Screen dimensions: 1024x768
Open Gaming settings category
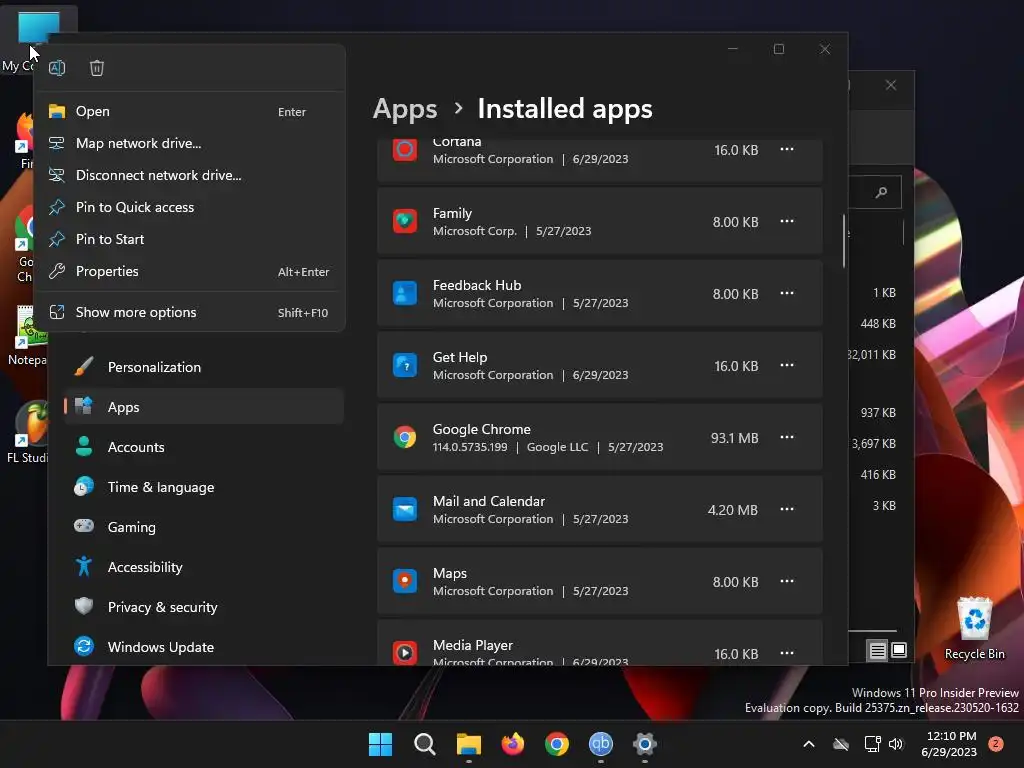pos(204,527)
